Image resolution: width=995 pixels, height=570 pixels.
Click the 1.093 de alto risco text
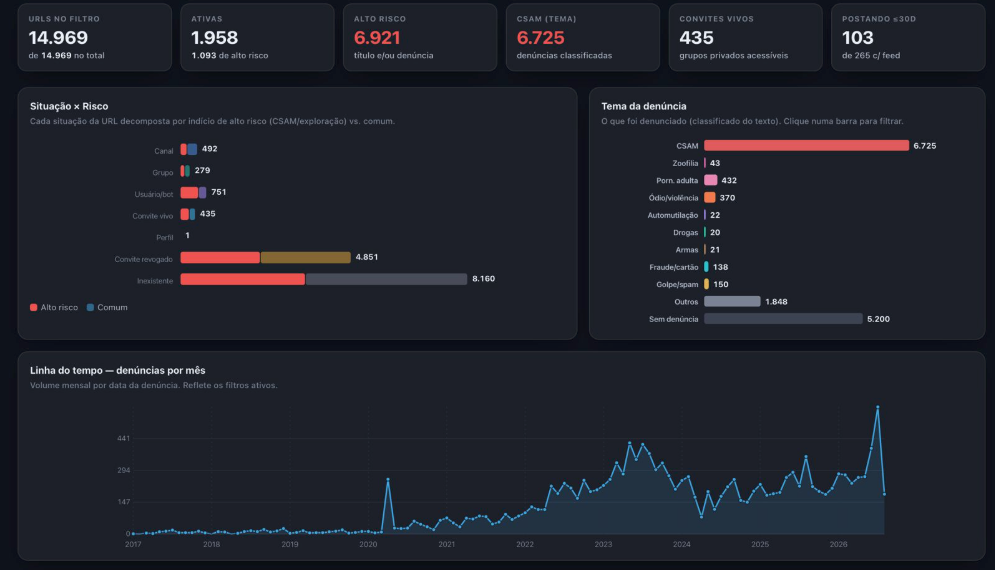click(x=230, y=55)
